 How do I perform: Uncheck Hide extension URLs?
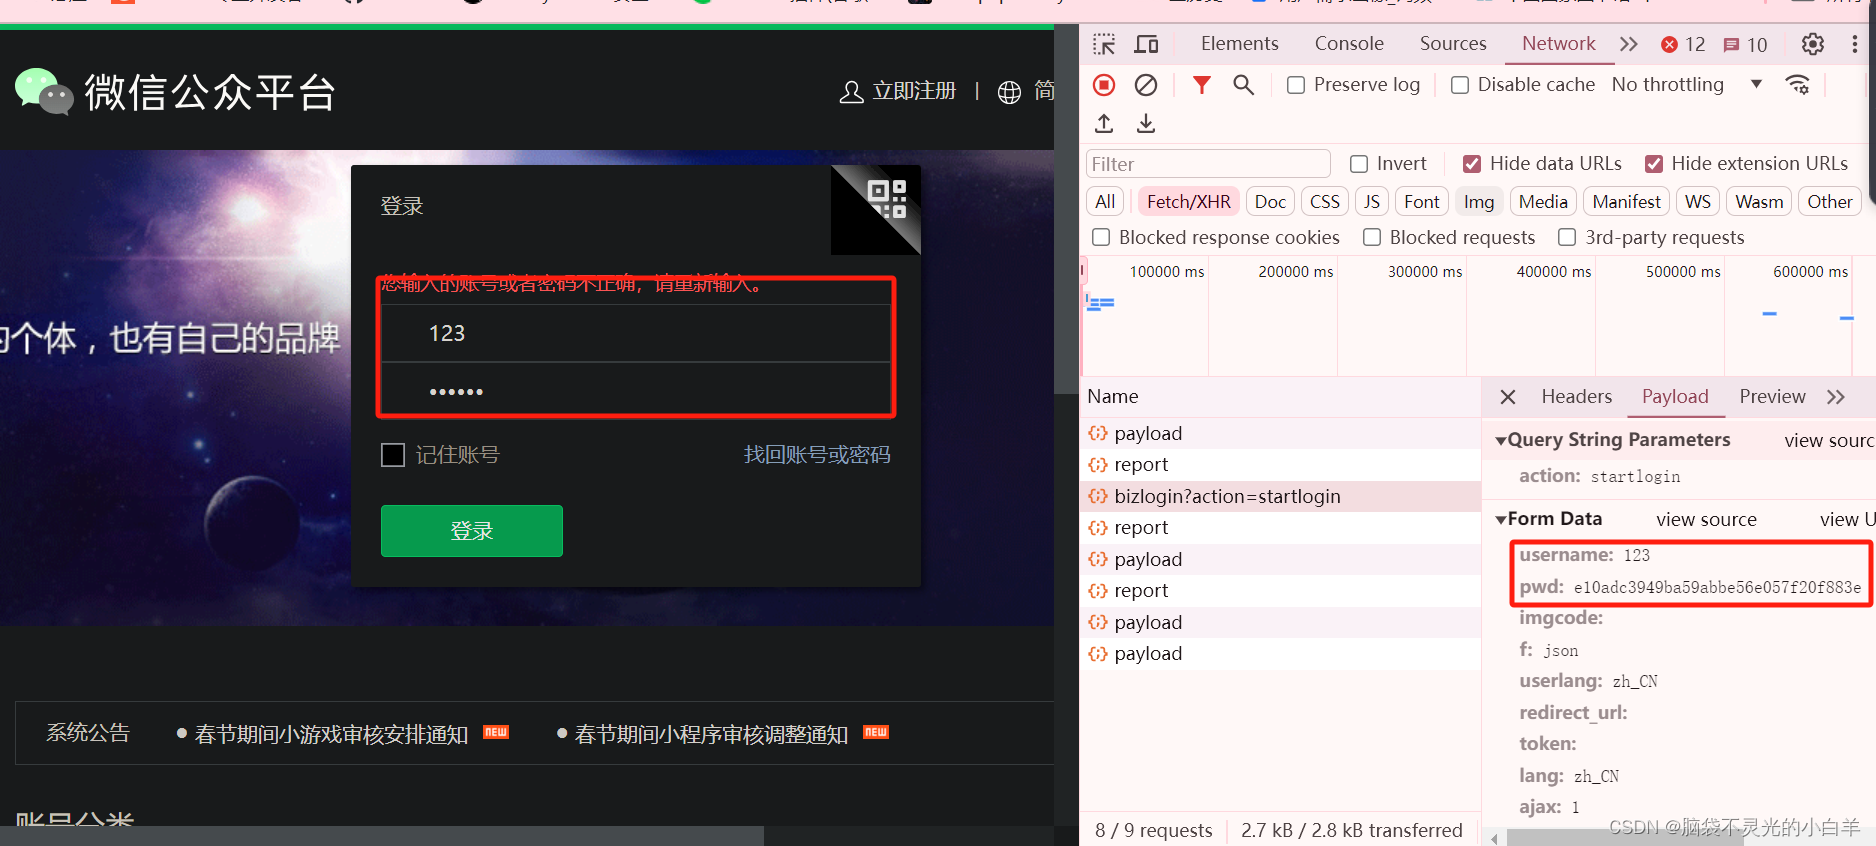(1654, 164)
